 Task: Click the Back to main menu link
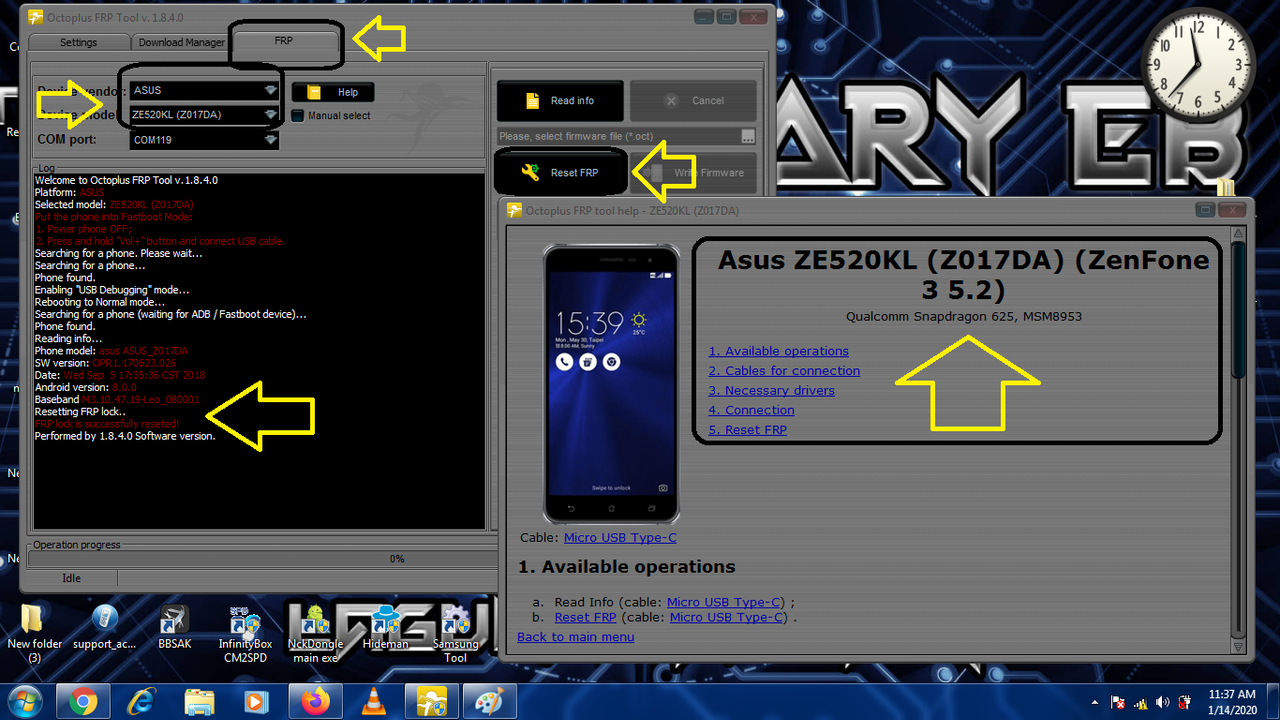pyautogui.click(x=576, y=637)
